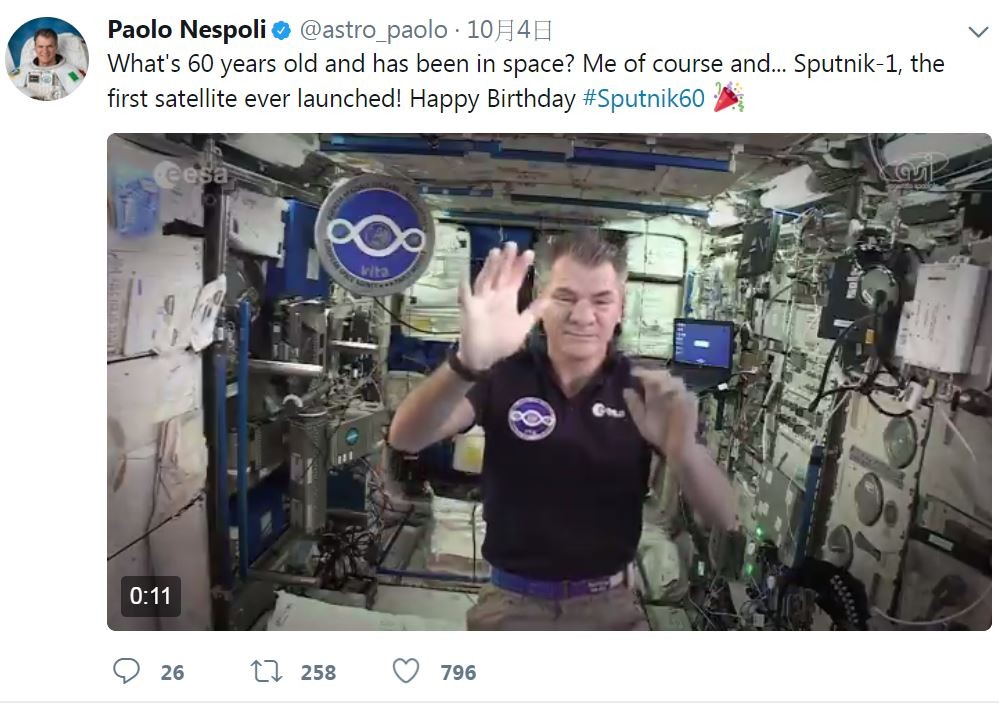This screenshot has height=705, width=999.
Task: Play the video of the waving astronaut
Action: point(549,382)
